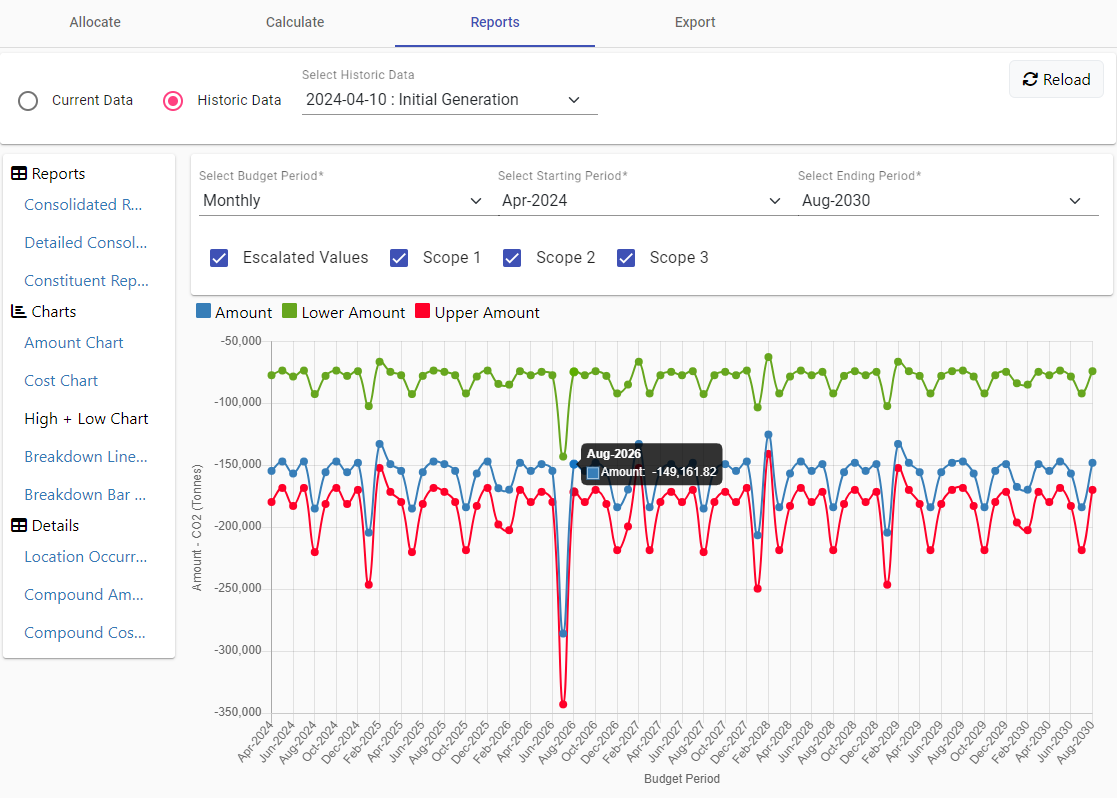Expand the Select Budget Period dropdown
1117x798 pixels.
tap(343, 201)
